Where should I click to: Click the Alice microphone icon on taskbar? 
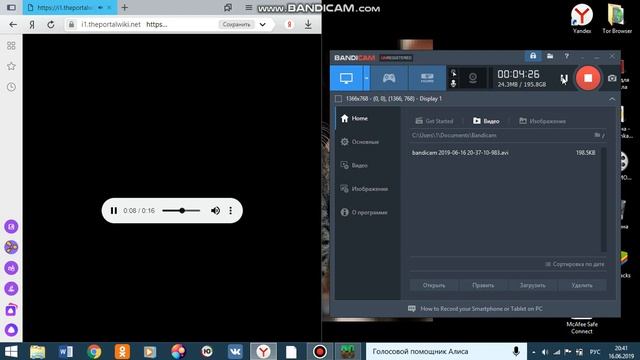[x=516, y=351]
